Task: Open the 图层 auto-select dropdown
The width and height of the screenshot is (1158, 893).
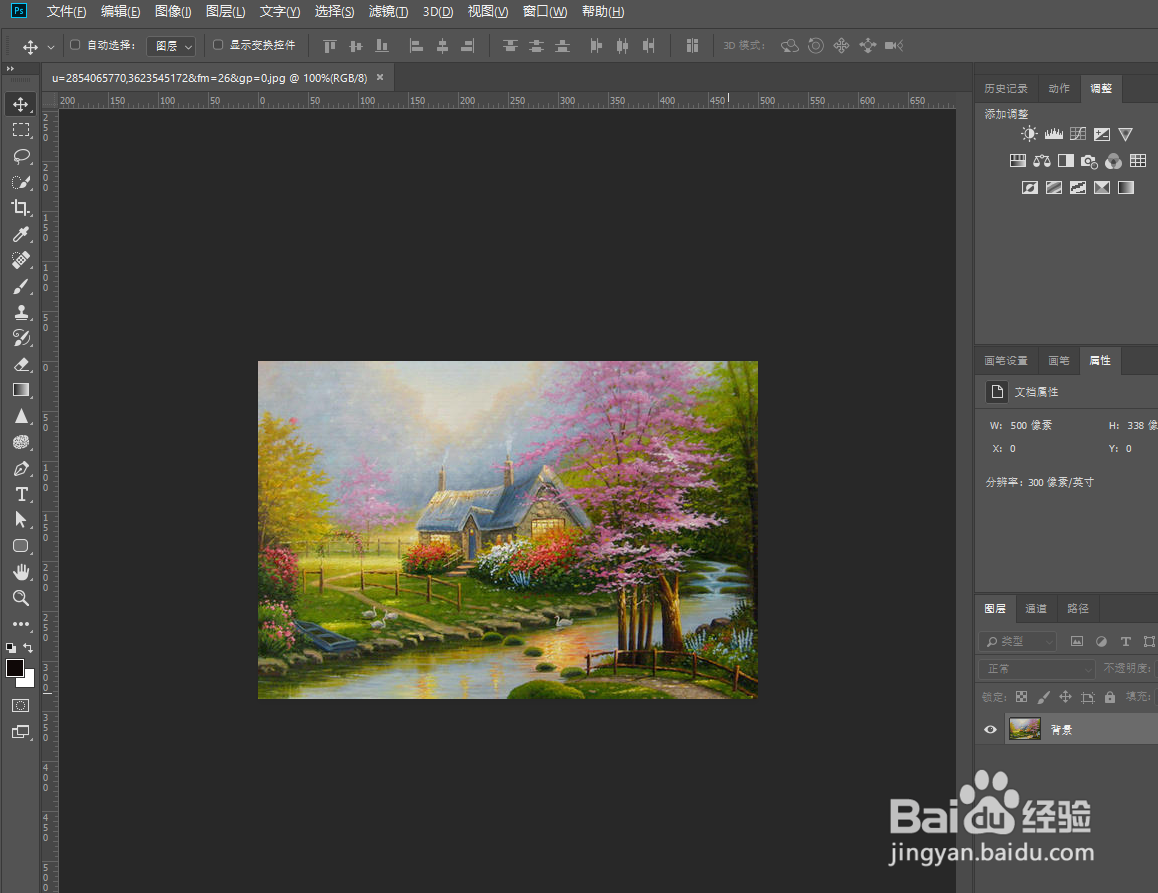Action: 171,46
